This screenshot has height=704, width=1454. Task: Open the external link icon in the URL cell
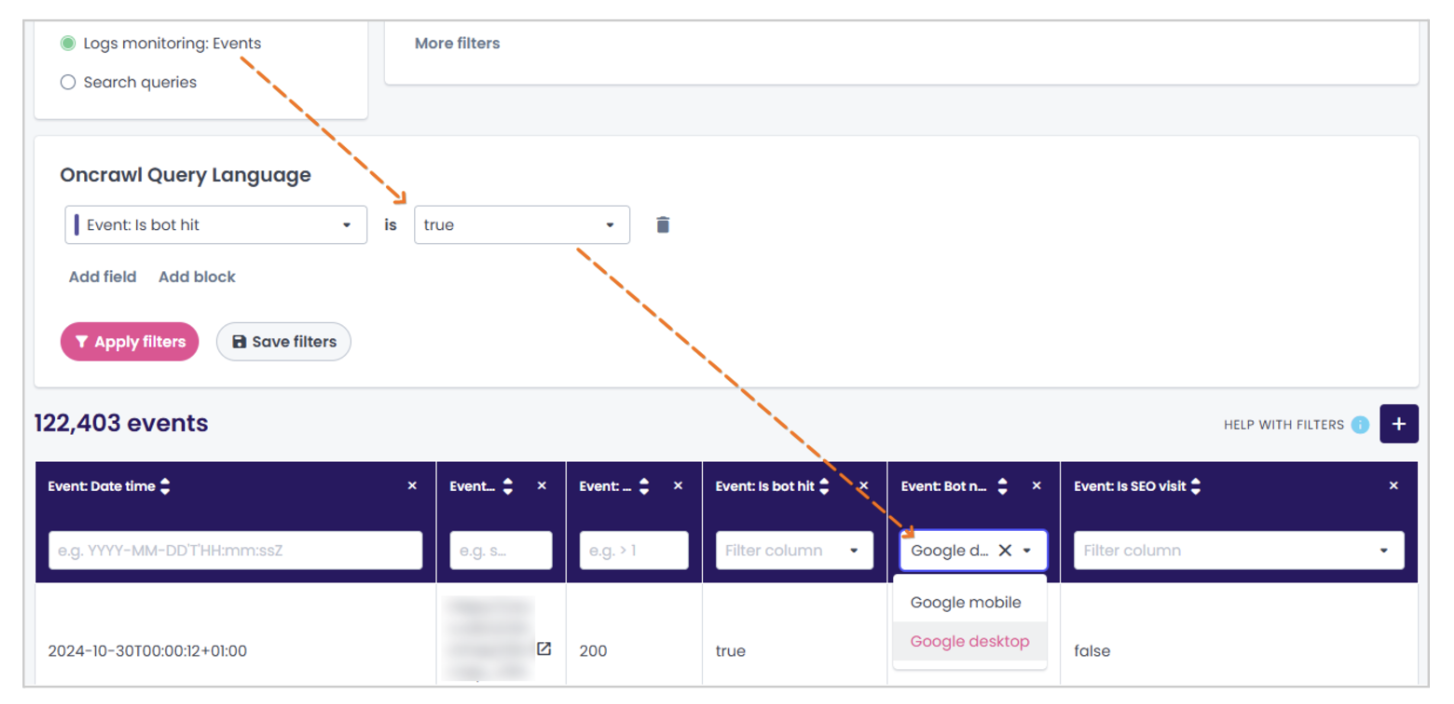tap(544, 649)
